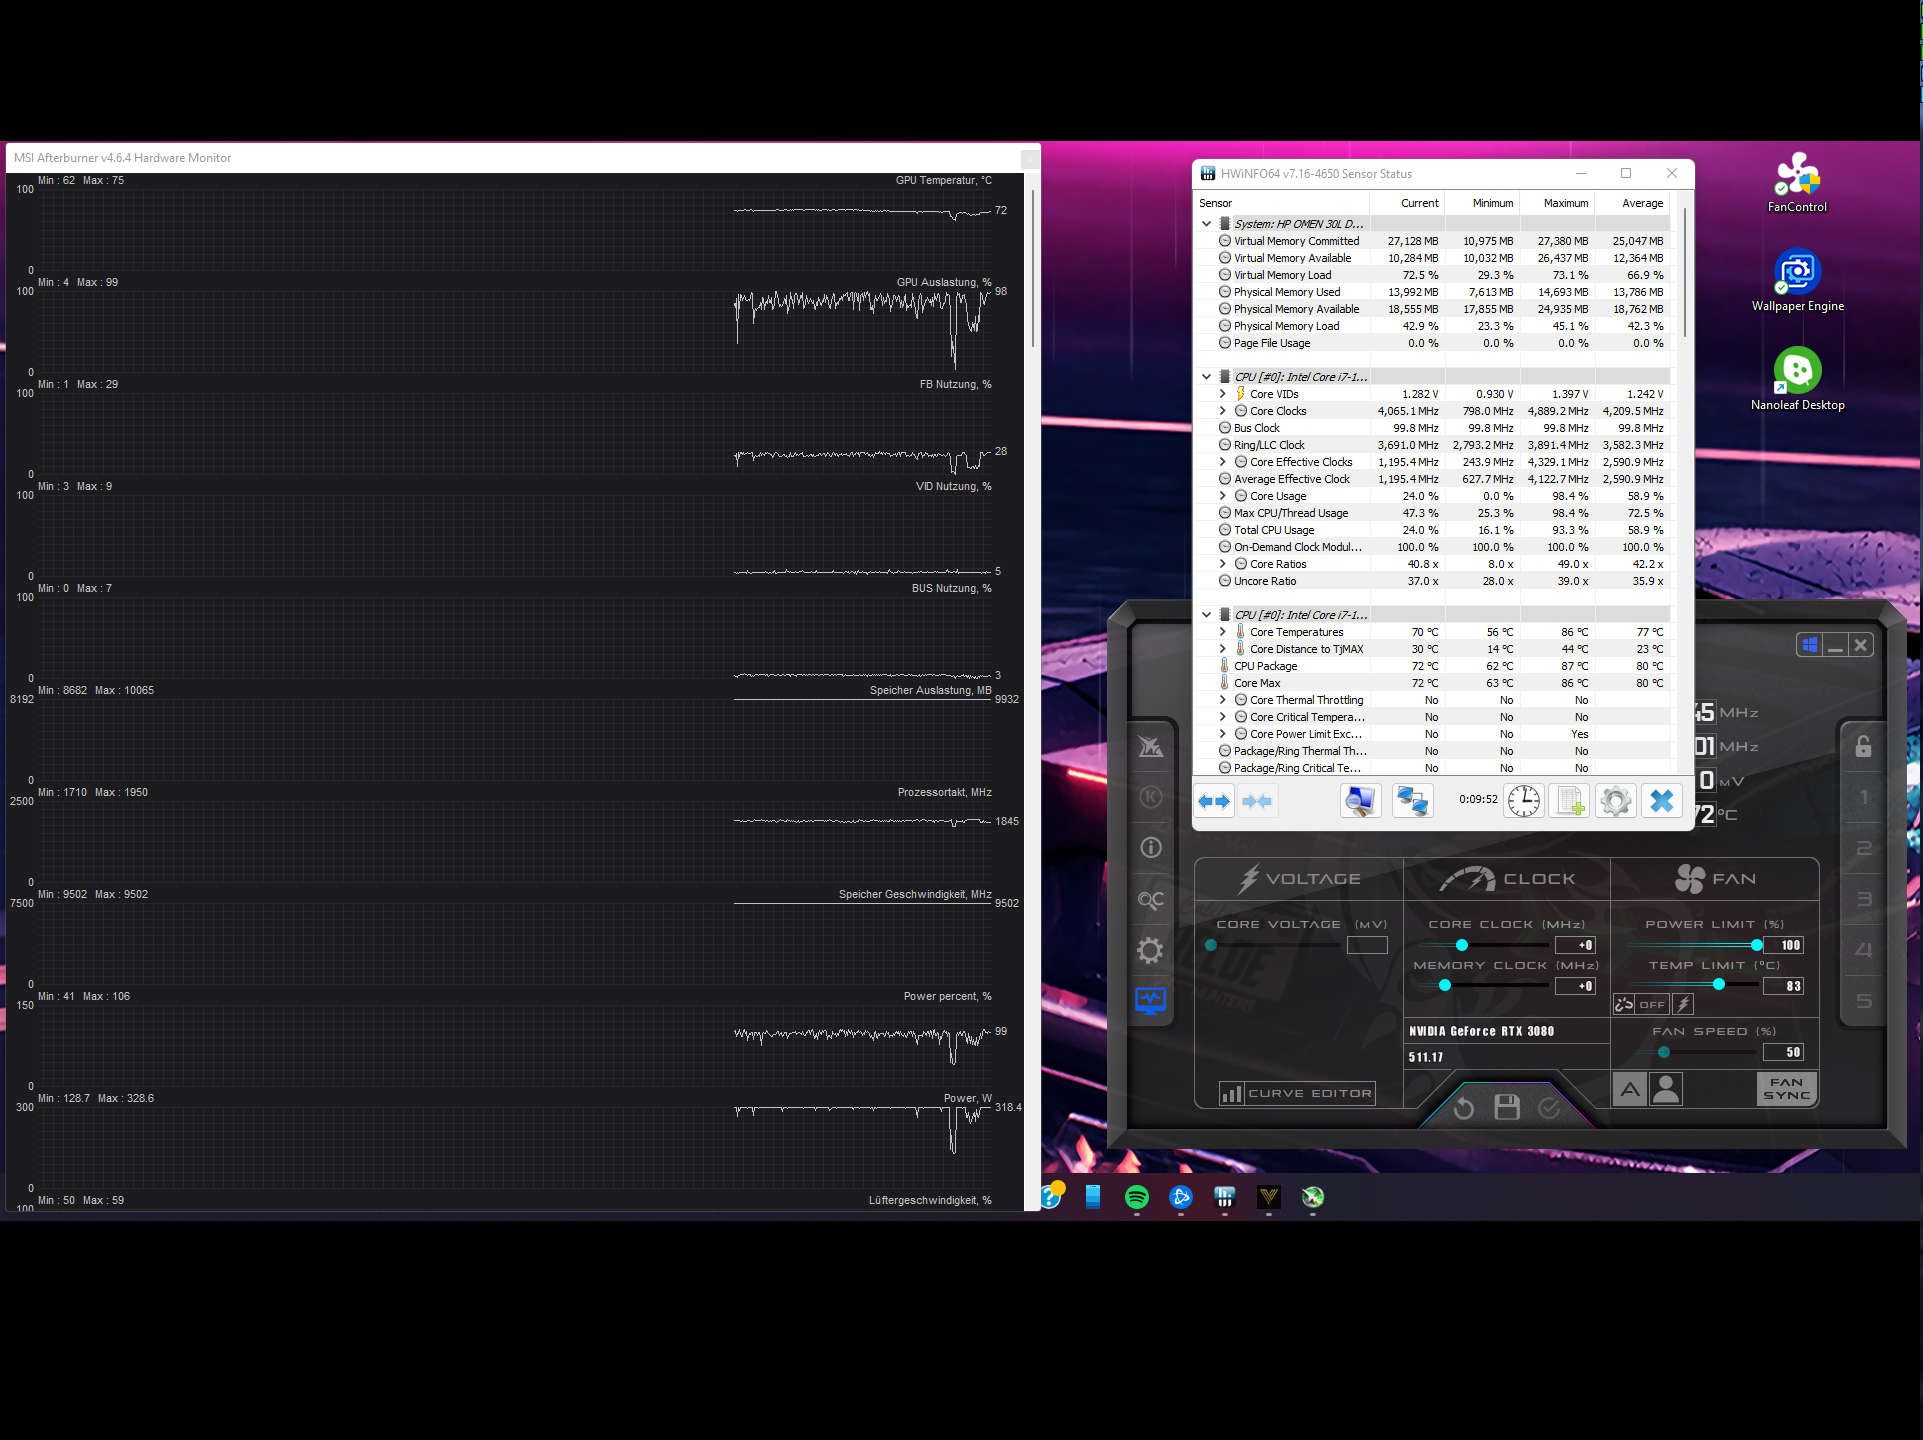Reset Afterburner settings with the reset arrow
The height and width of the screenshot is (1440, 1923).
click(1463, 1107)
